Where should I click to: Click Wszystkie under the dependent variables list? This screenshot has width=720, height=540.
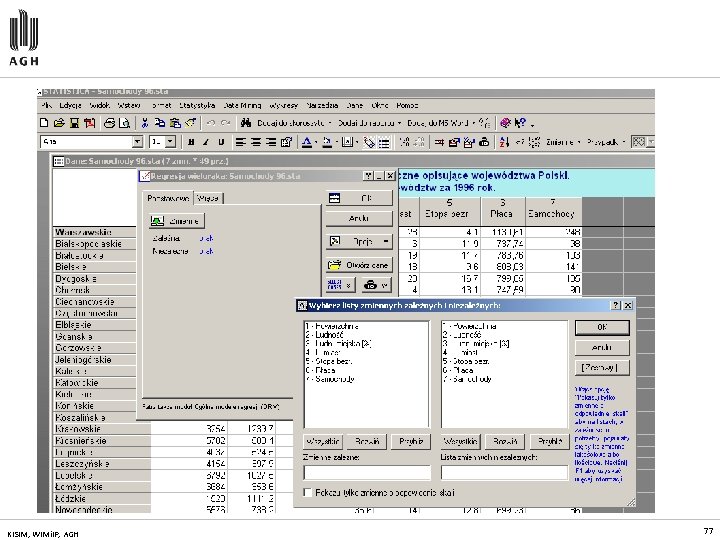pyautogui.click(x=323, y=442)
